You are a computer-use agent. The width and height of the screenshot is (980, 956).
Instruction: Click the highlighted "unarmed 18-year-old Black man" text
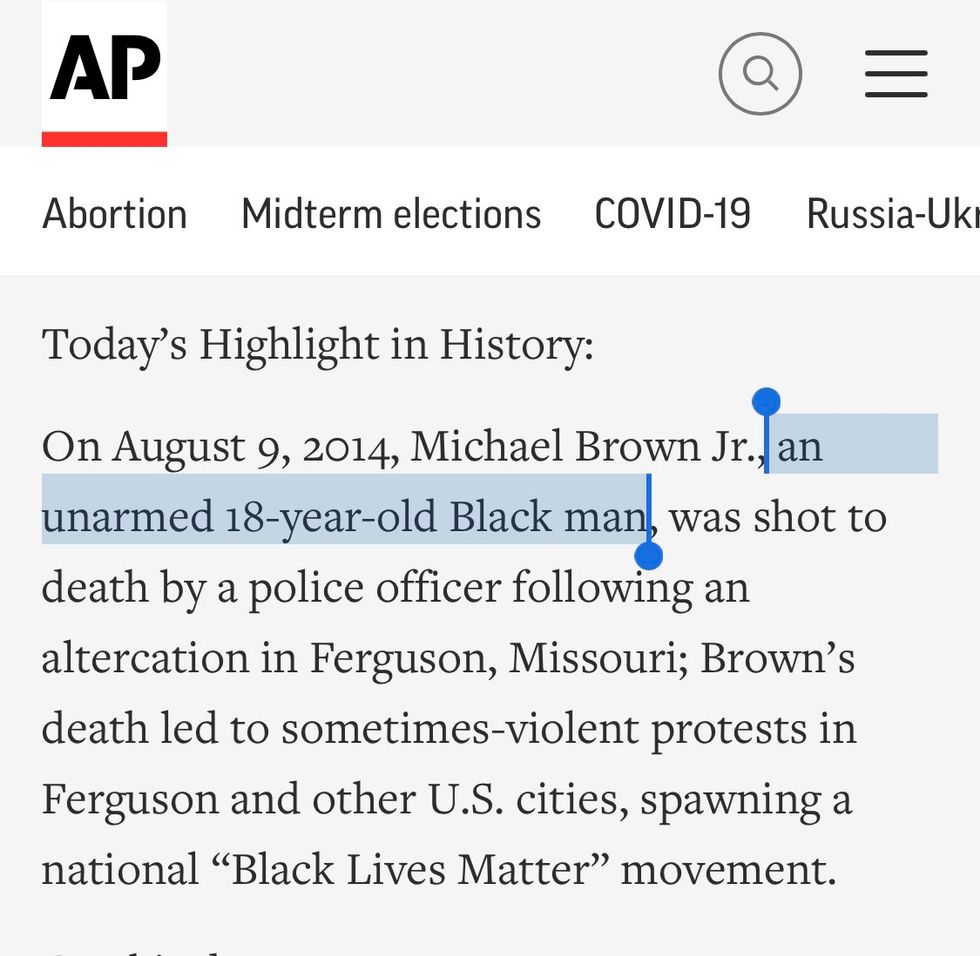(x=343, y=517)
